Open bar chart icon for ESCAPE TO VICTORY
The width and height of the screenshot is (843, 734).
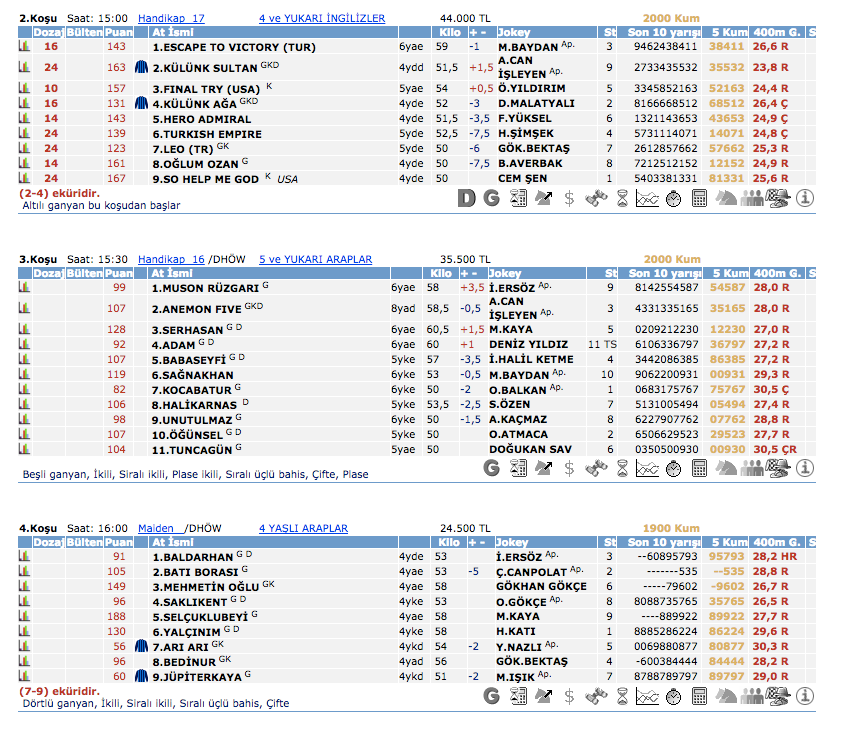25,47
